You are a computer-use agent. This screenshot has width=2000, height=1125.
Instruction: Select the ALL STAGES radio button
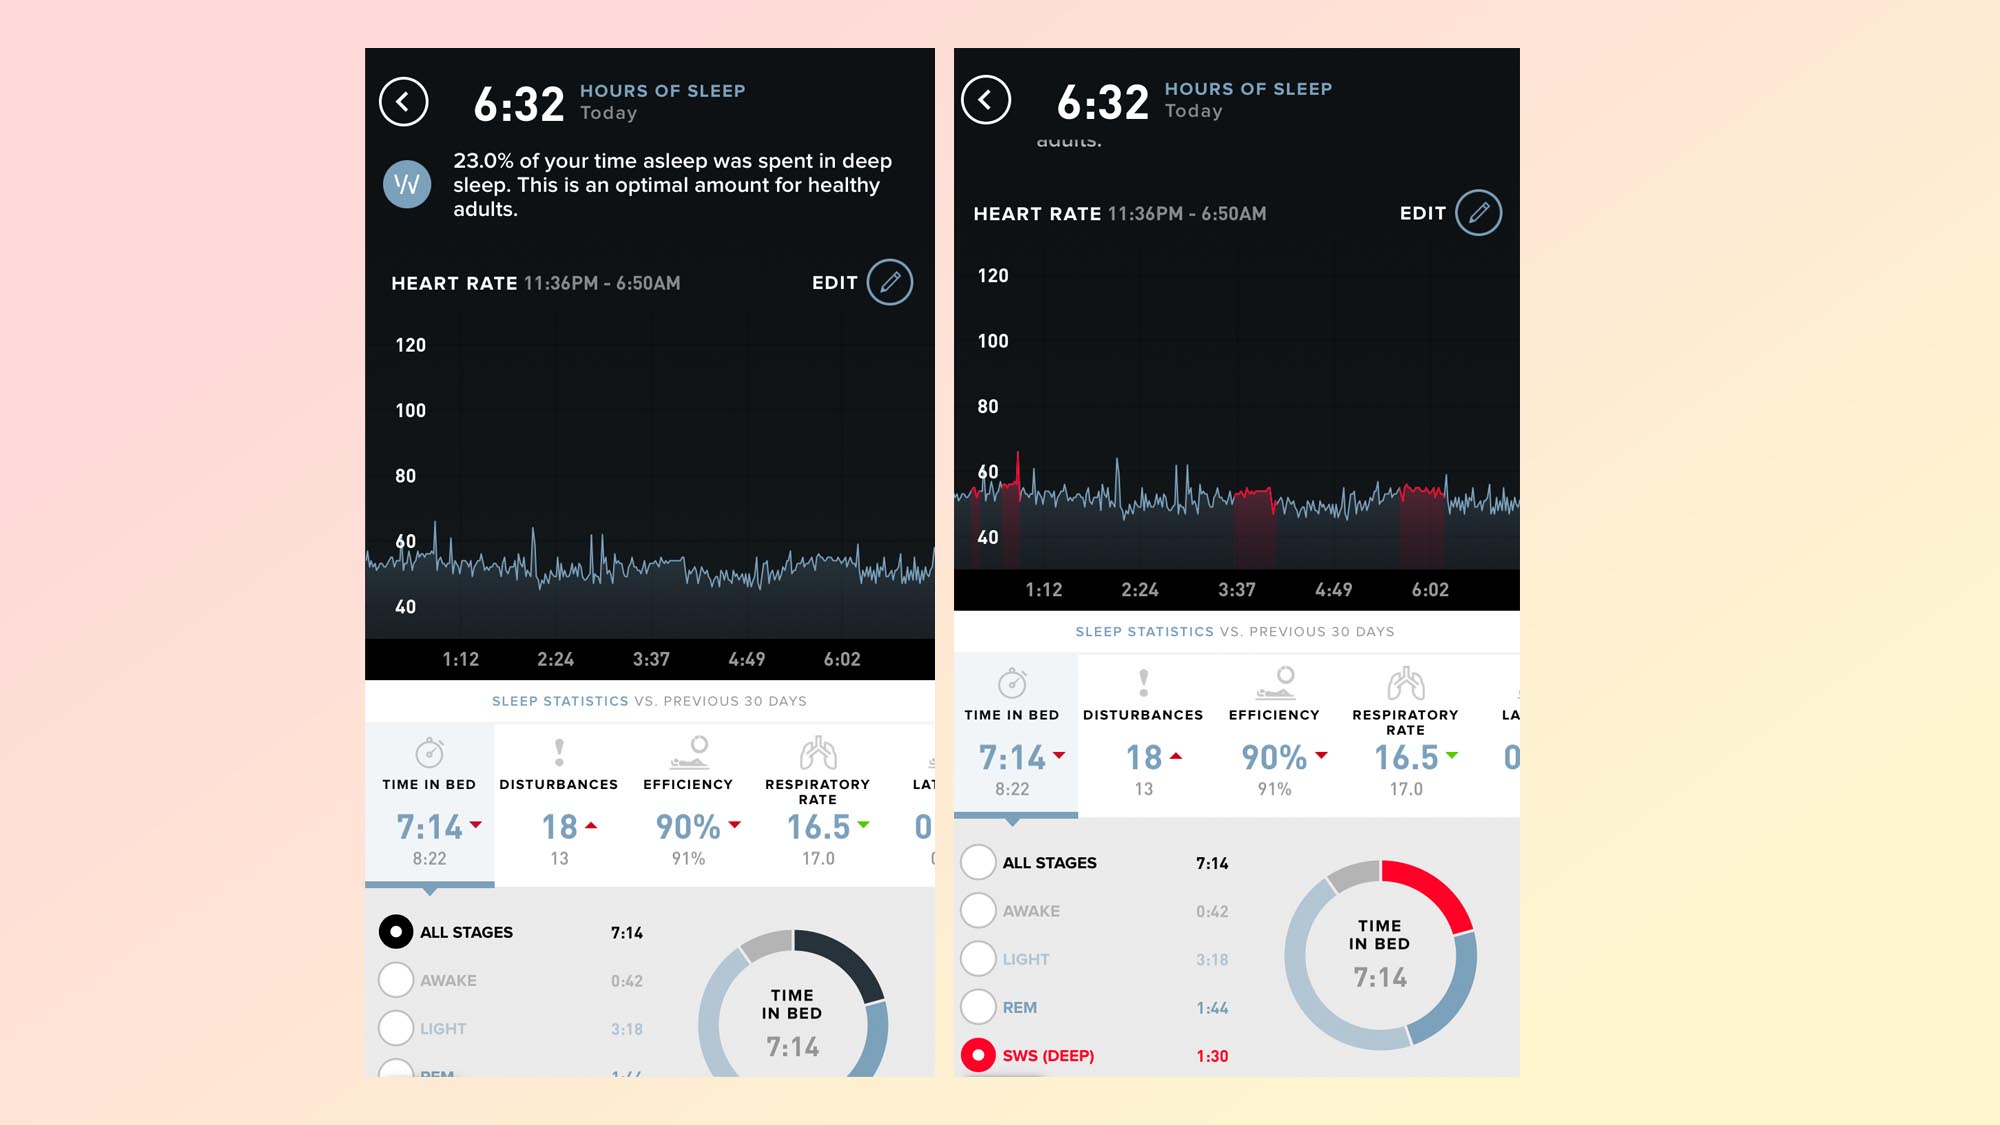coord(396,931)
